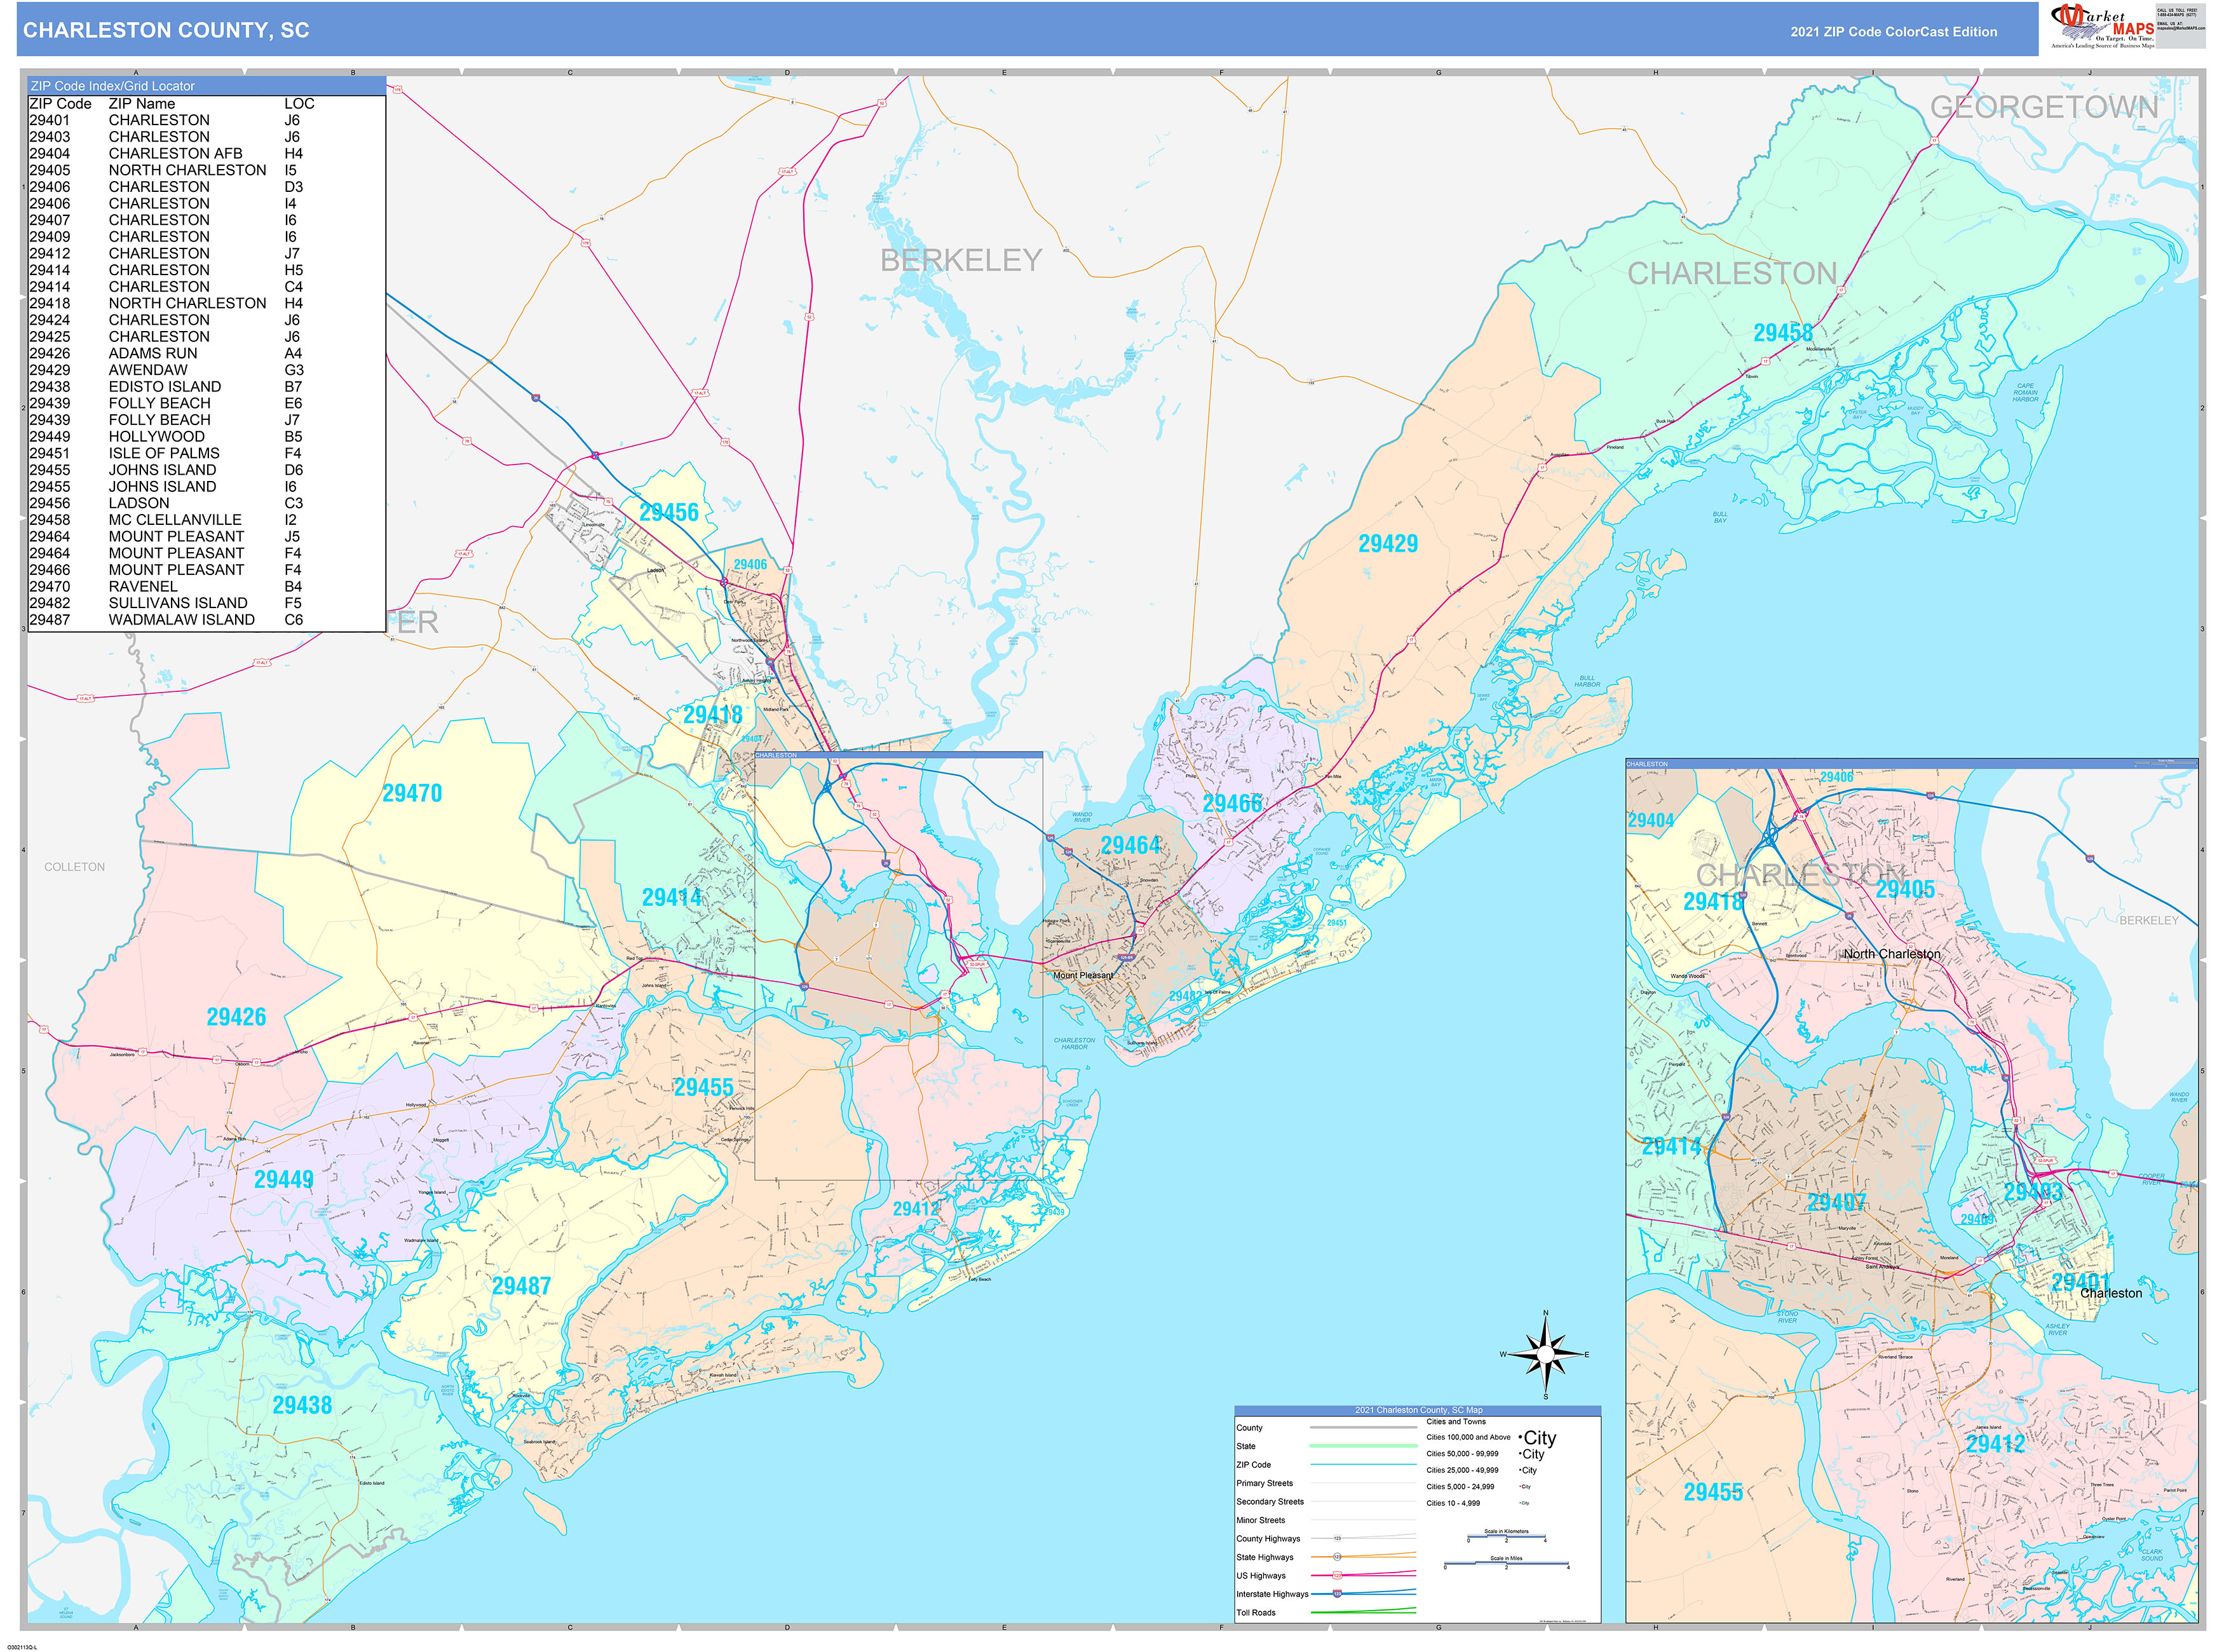Click the "ZIP Code Index/Grid Locator" table header
2217x1652 pixels.
[x=206, y=86]
